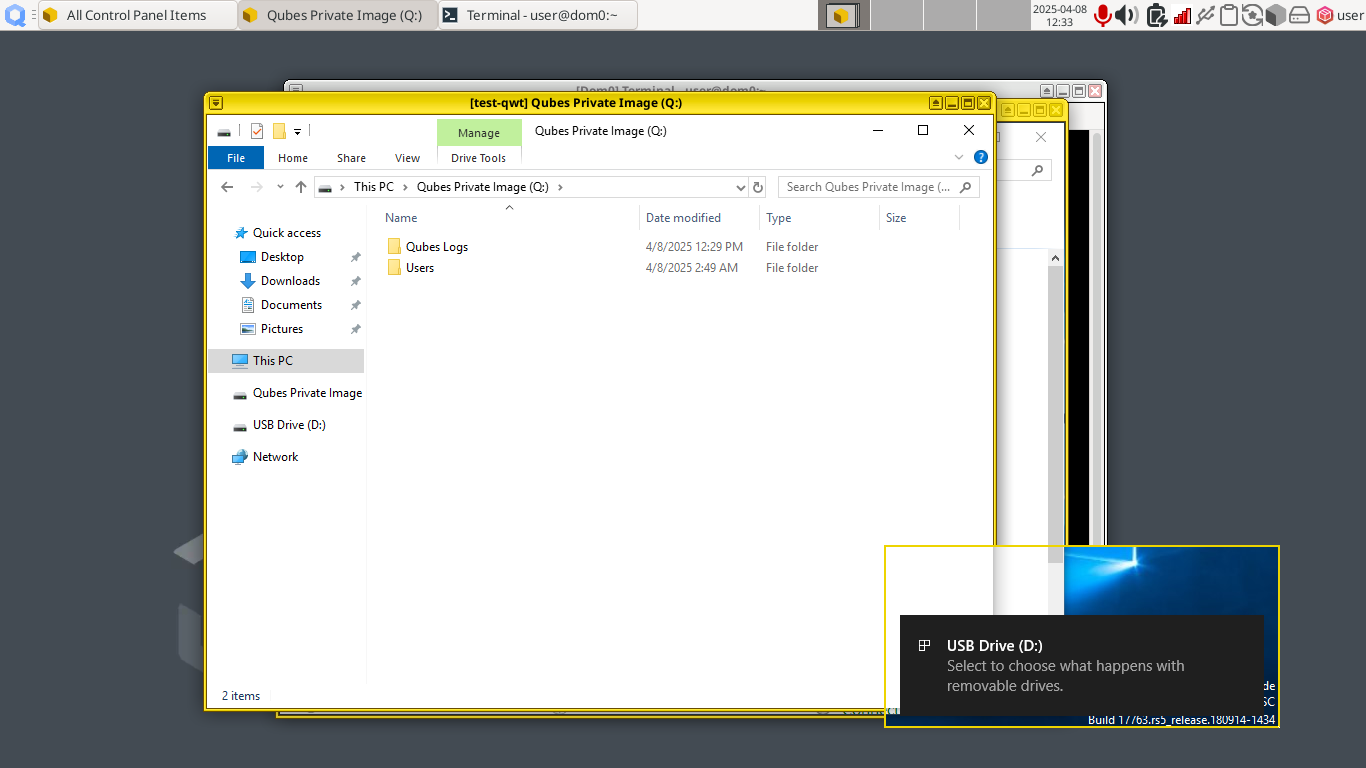Click the Properties checkmark toolbar icon
The width and height of the screenshot is (1366, 768).
click(x=257, y=131)
